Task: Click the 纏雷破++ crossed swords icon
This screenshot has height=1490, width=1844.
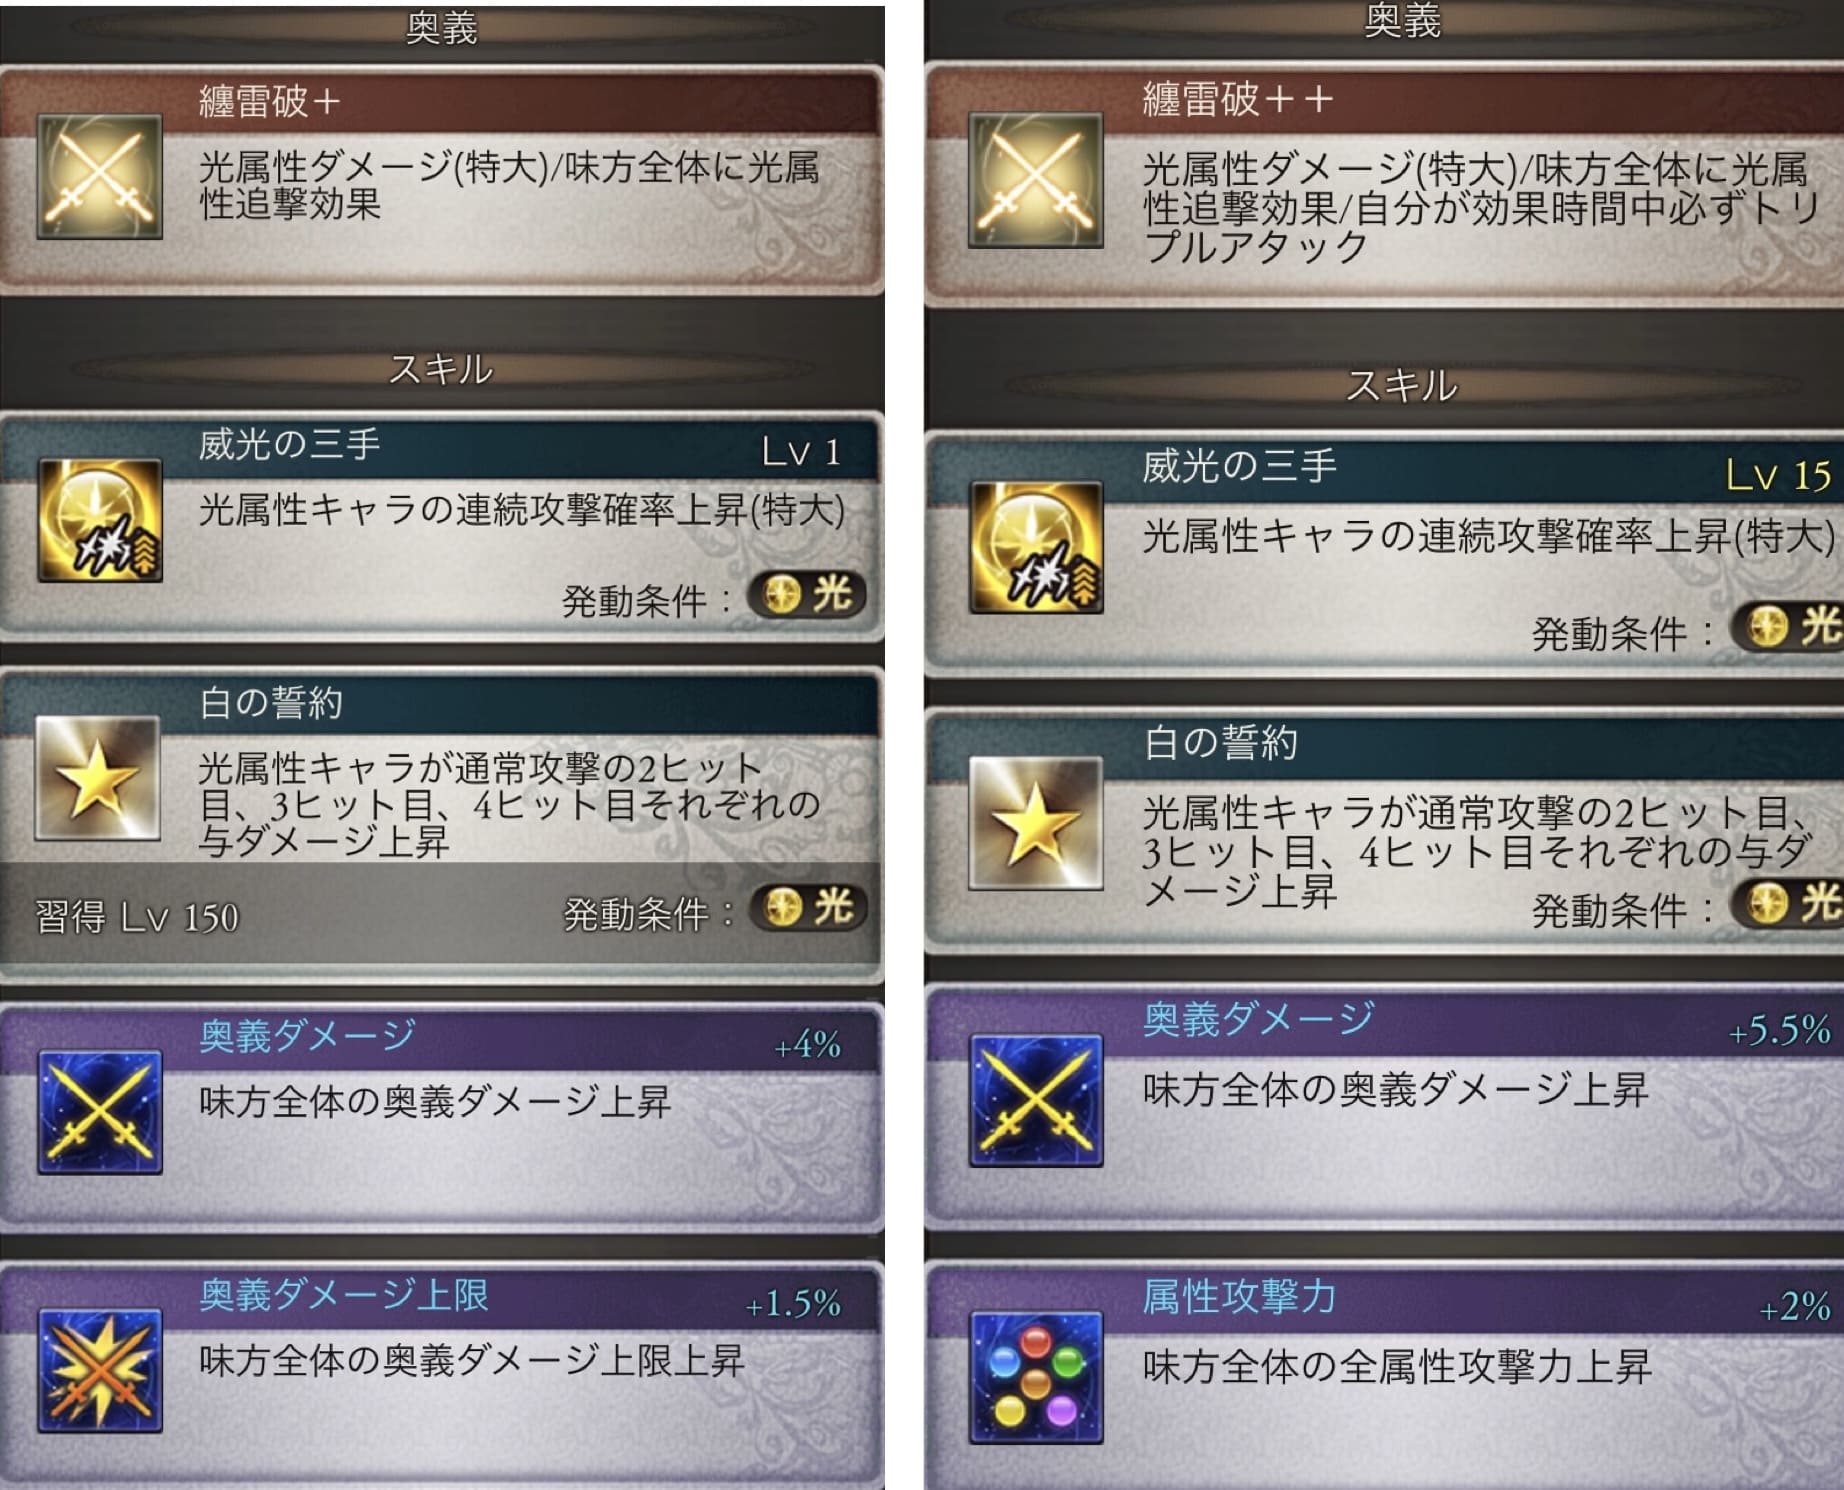Action: [x=1036, y=180]
